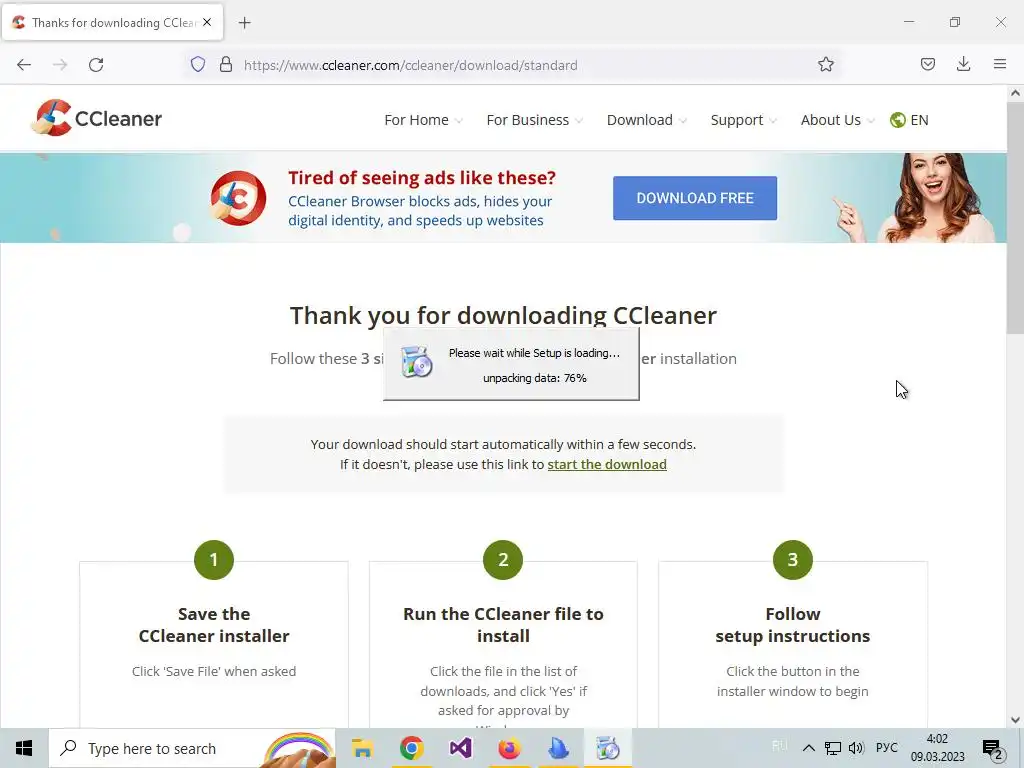Viewport: 1024px width, 768px height.
Task: Click the 'Thank you for downloading CCleaner' heading
Action: pyautogui.click(x=503, y=315)
